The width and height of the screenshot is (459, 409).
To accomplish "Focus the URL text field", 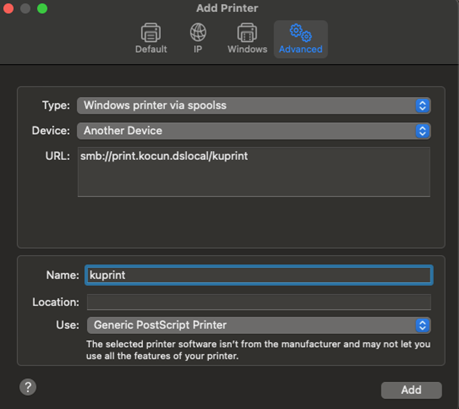I will click(254, 172).
